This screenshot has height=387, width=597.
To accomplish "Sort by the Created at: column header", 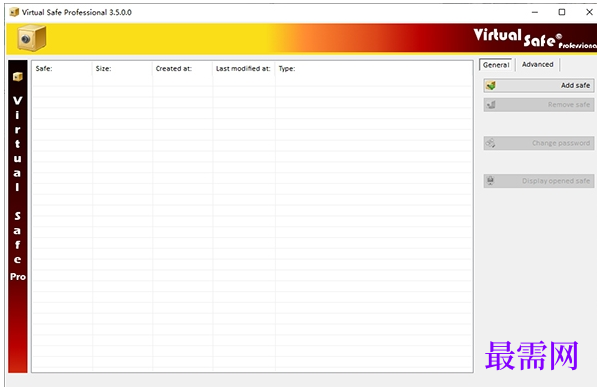I will click(182, 69).
